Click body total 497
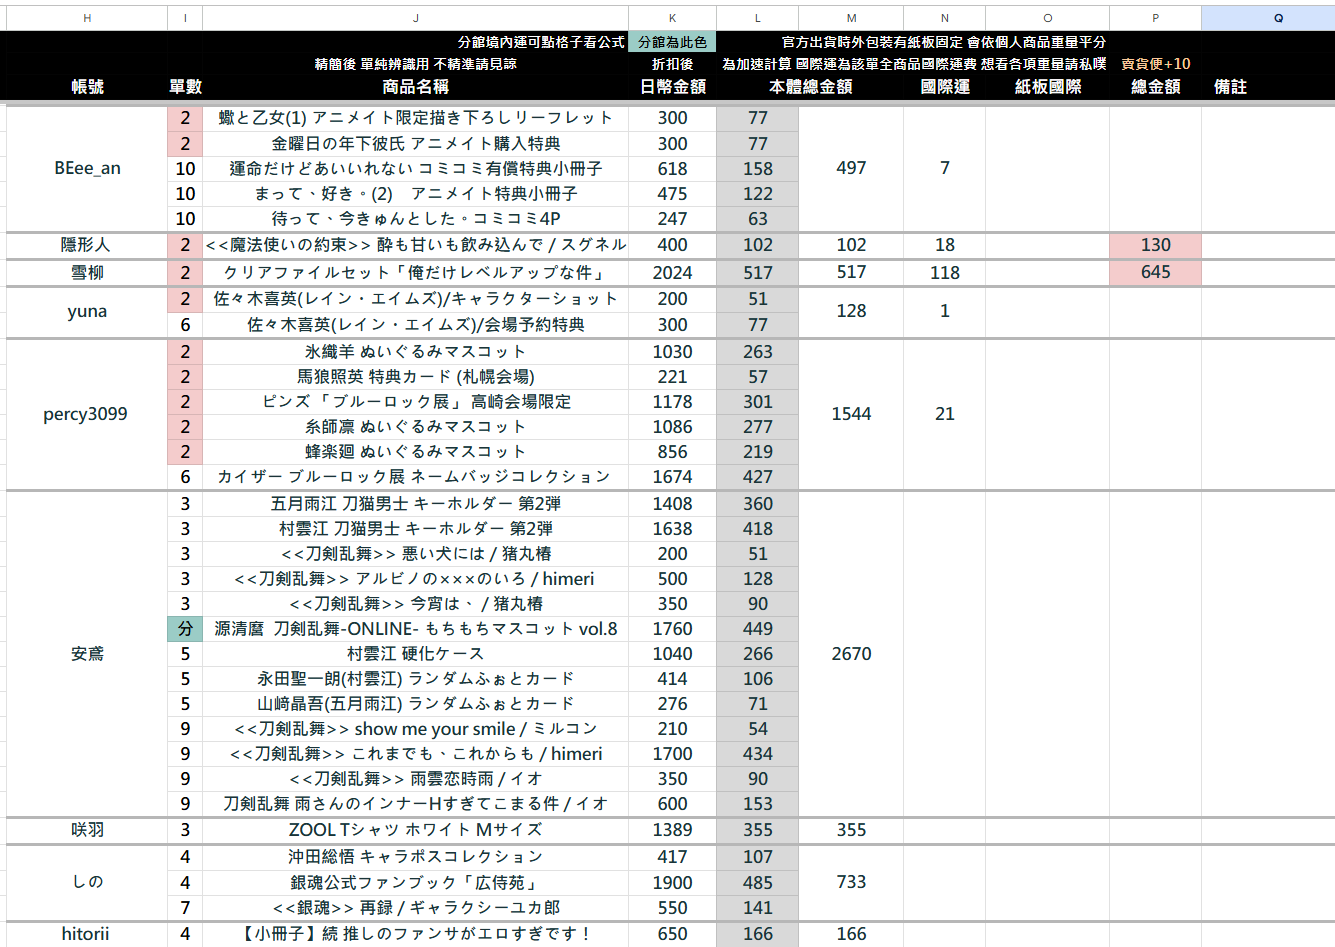Image resolution: width=1335 pixels, height=947 pixels. click(x=851, y=168)
